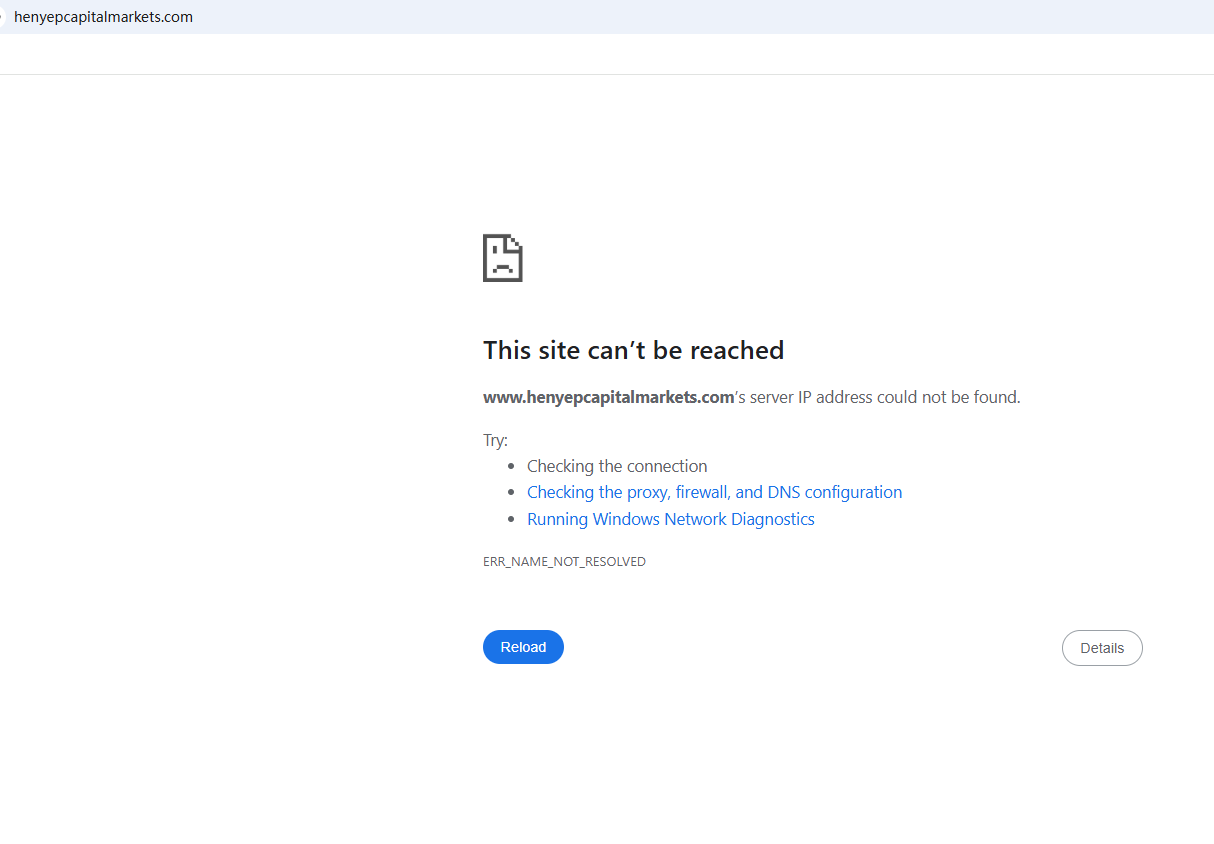Run Windows Network Diagnostics link

pyautogui.click(x=671, y=519)
